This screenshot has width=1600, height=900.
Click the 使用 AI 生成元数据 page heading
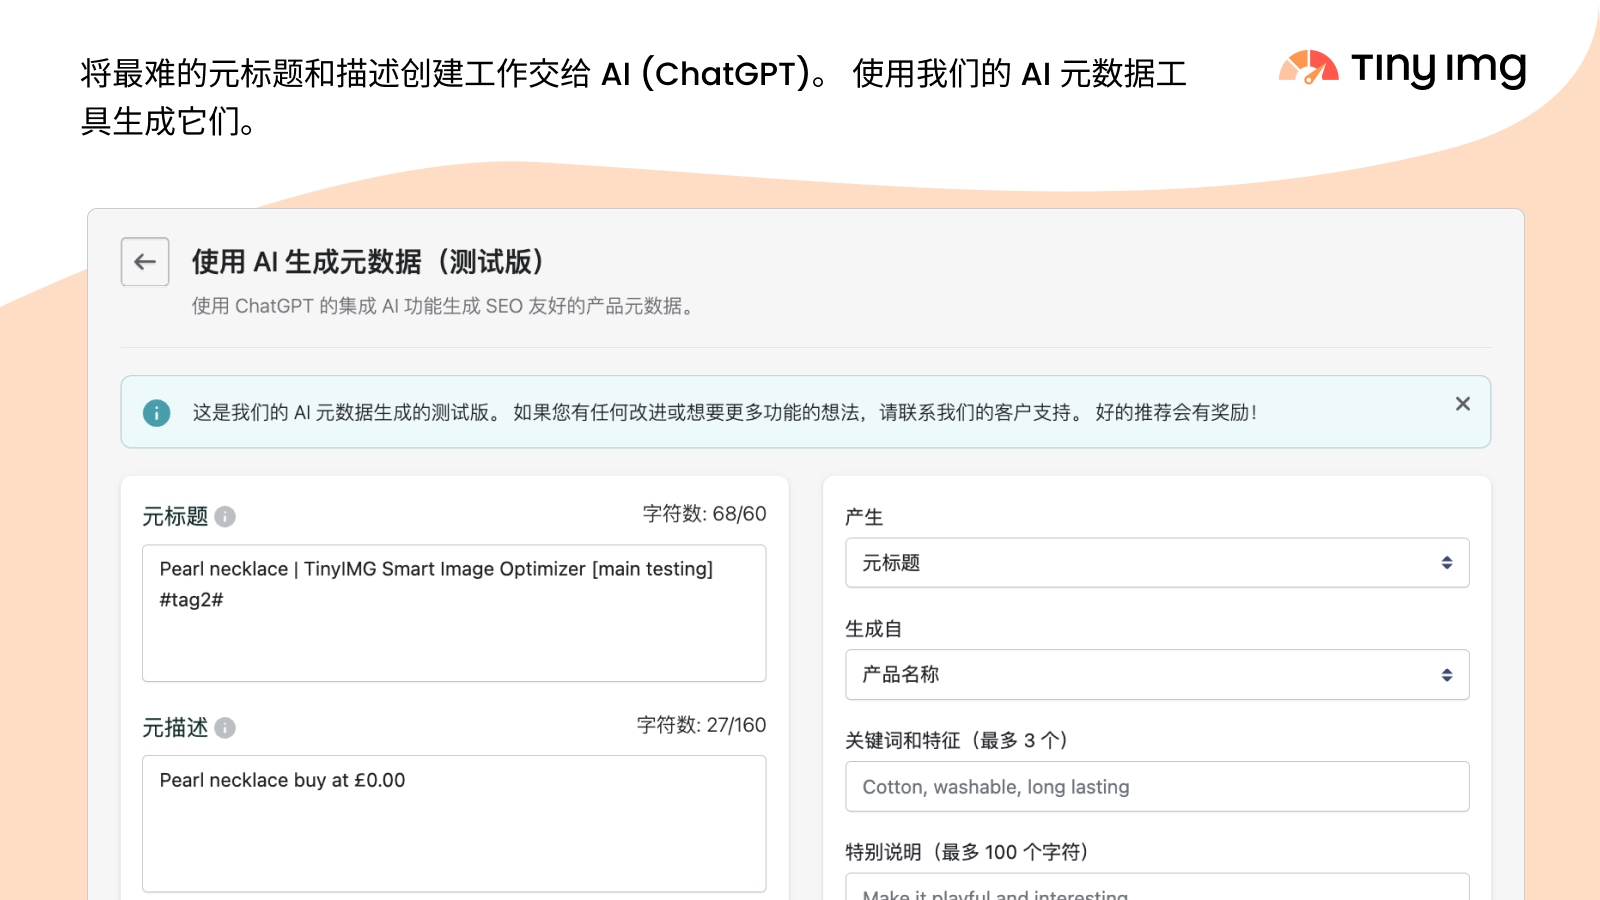[368, 262]
